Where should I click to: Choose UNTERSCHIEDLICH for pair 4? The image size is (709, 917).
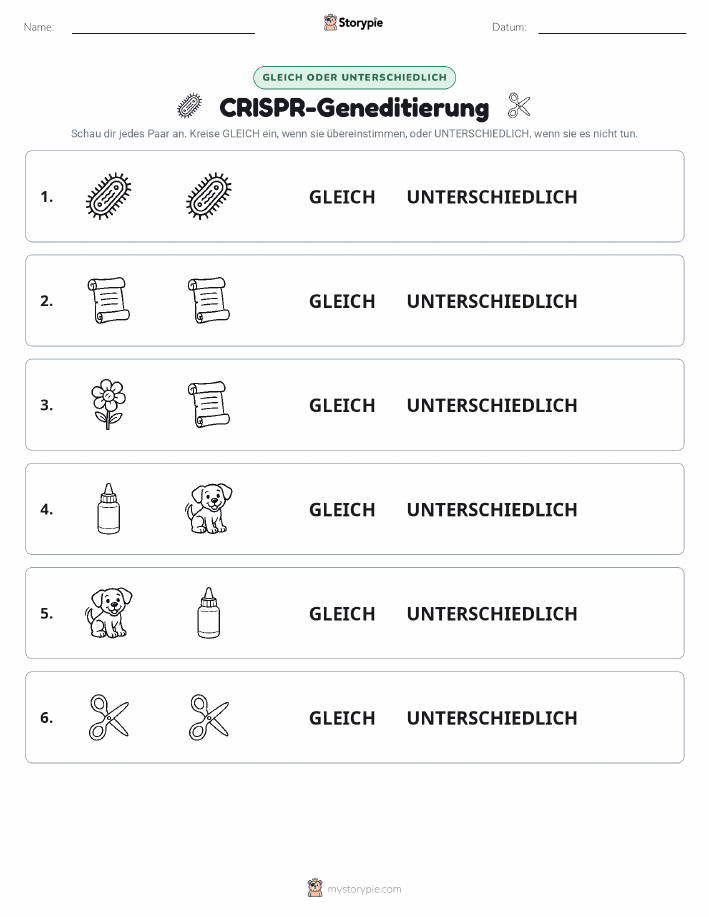pos(492,509)
